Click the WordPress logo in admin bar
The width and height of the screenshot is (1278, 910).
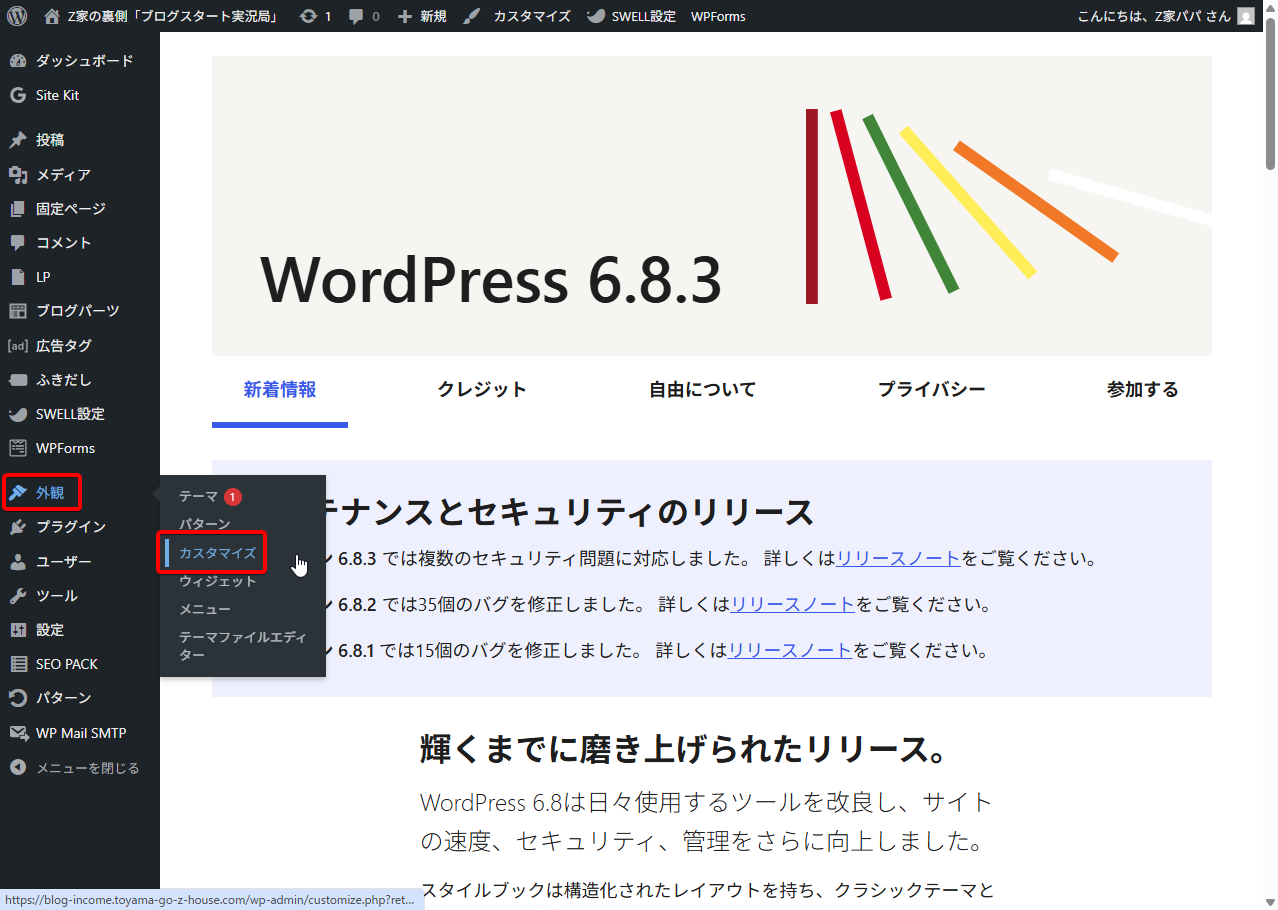(x=17, y=16)
